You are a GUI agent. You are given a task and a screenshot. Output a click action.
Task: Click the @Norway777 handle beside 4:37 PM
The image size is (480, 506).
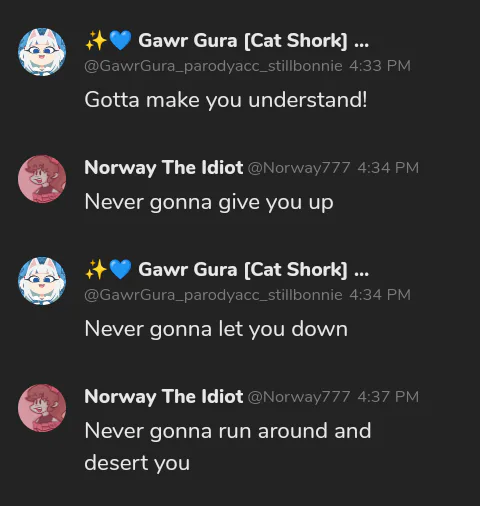pos(299,397)
